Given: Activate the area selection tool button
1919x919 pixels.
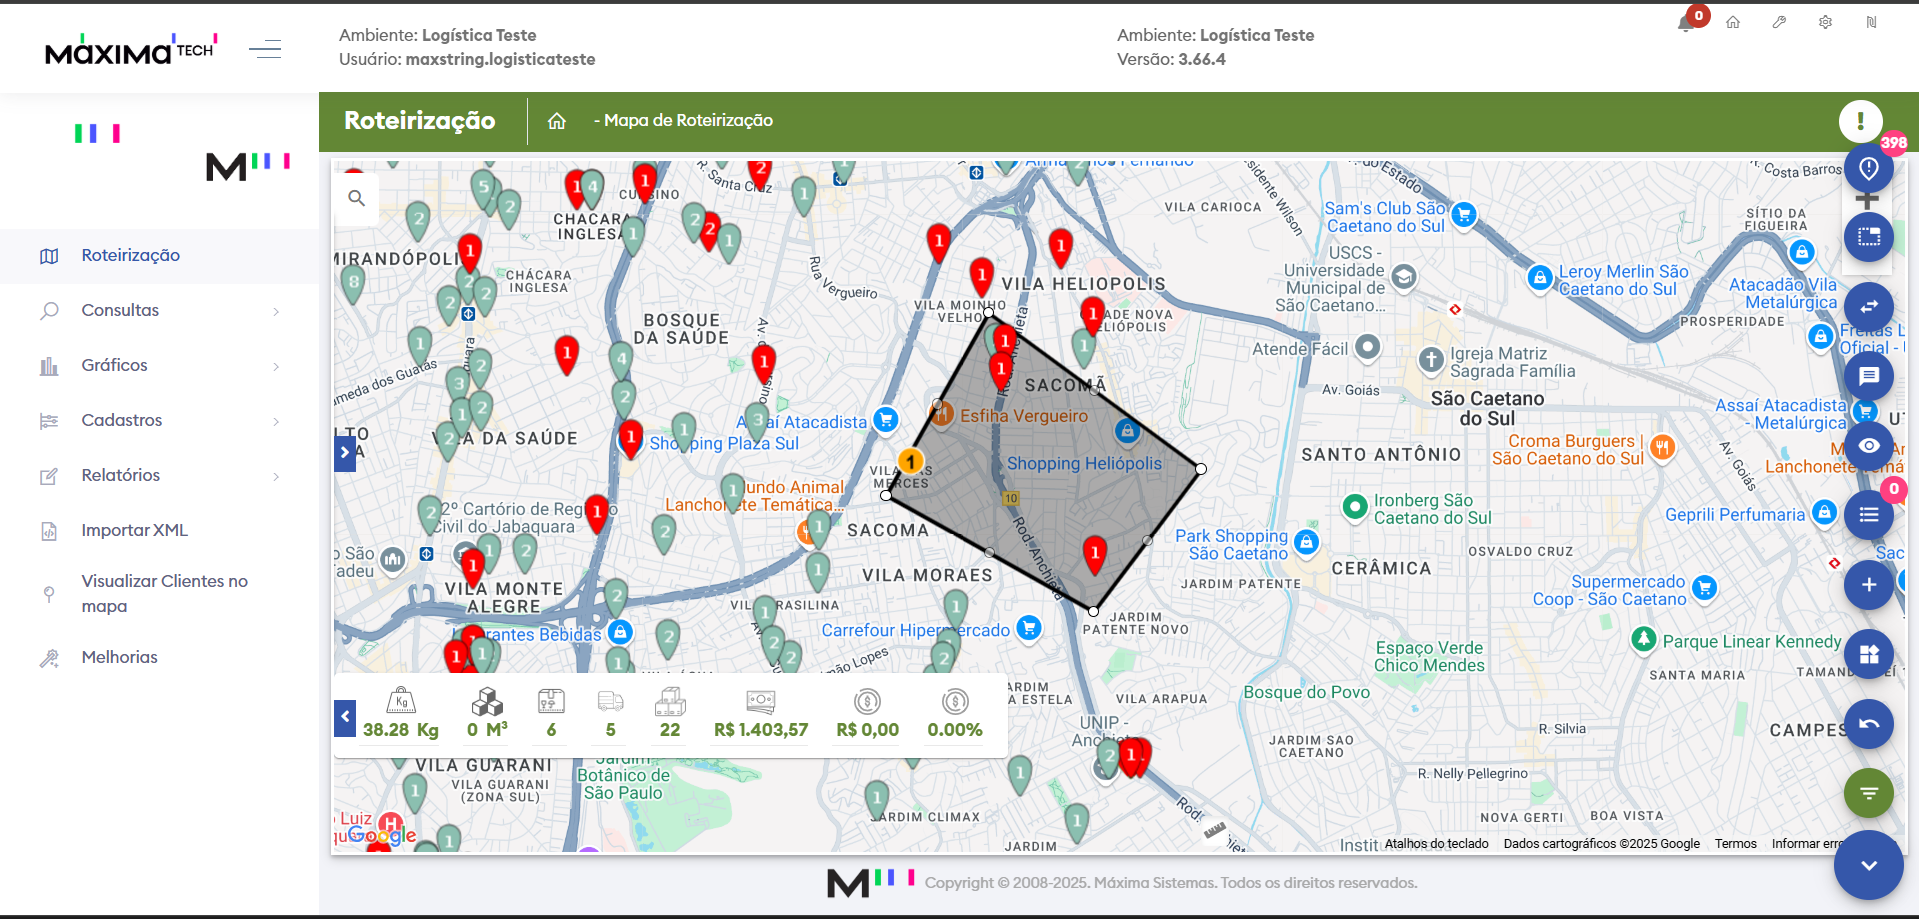Looking at the screenshot, I should coord(1868,237).
